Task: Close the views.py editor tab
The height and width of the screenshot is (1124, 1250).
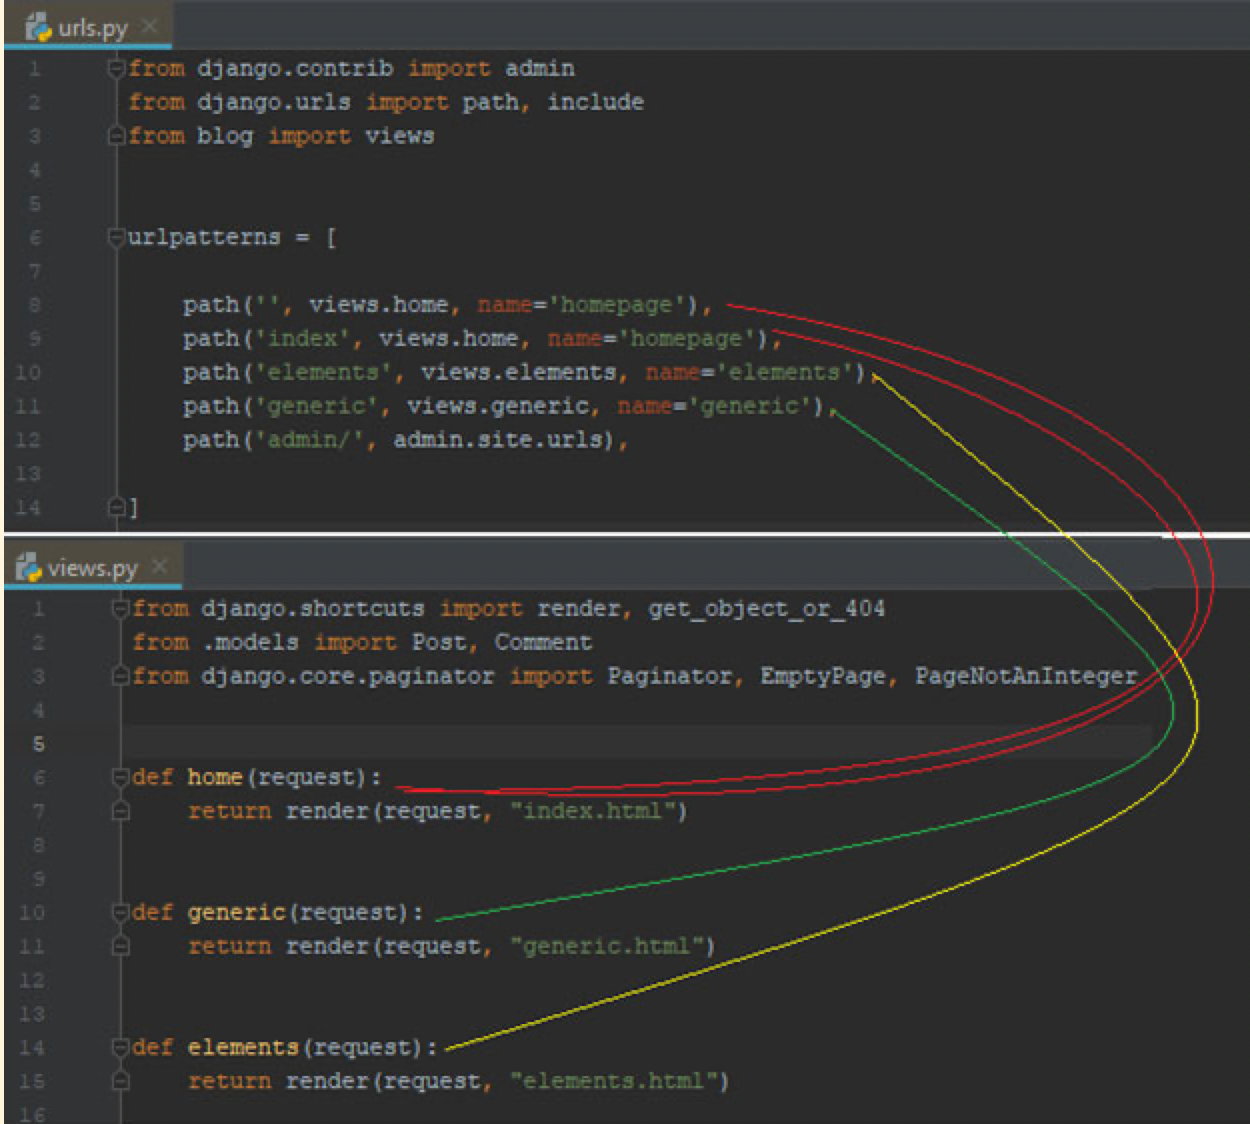Action: coord(159,567)
